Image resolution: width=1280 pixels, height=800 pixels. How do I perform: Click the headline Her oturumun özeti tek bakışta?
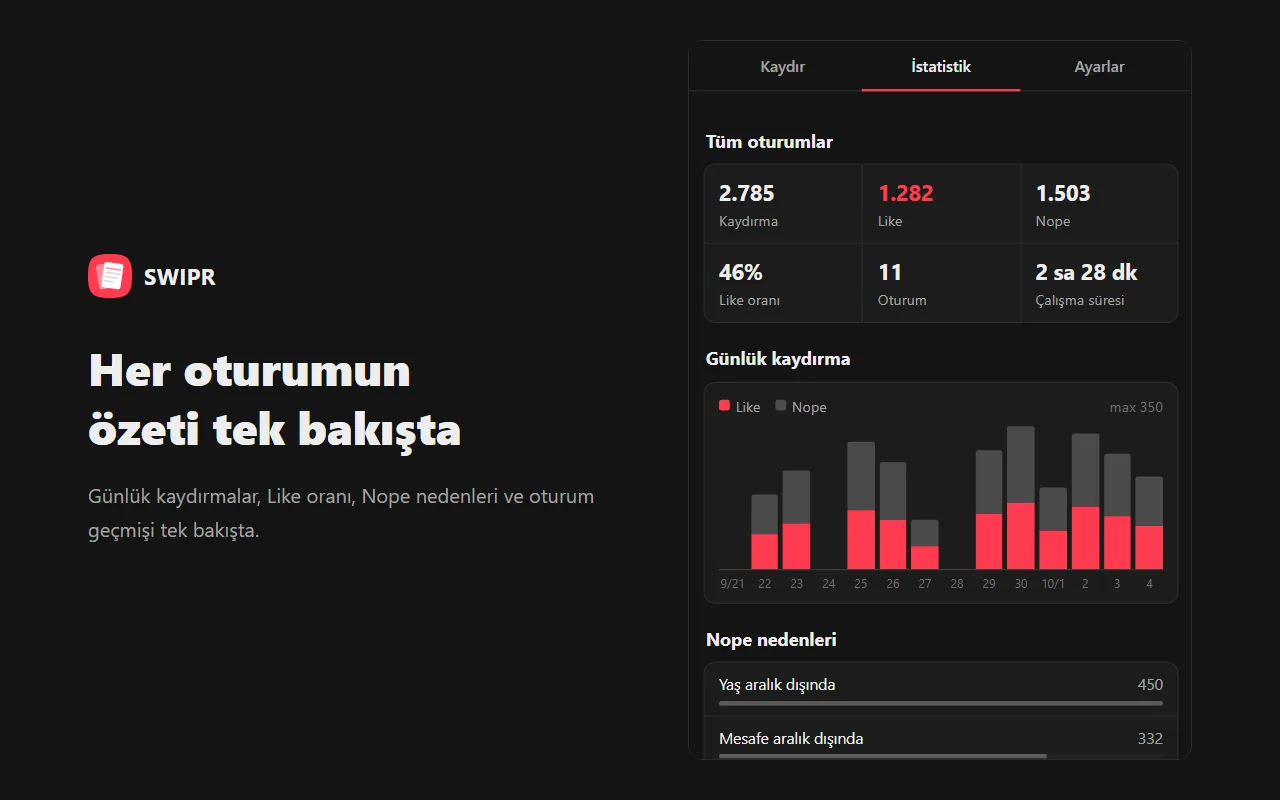pos(275,400)
